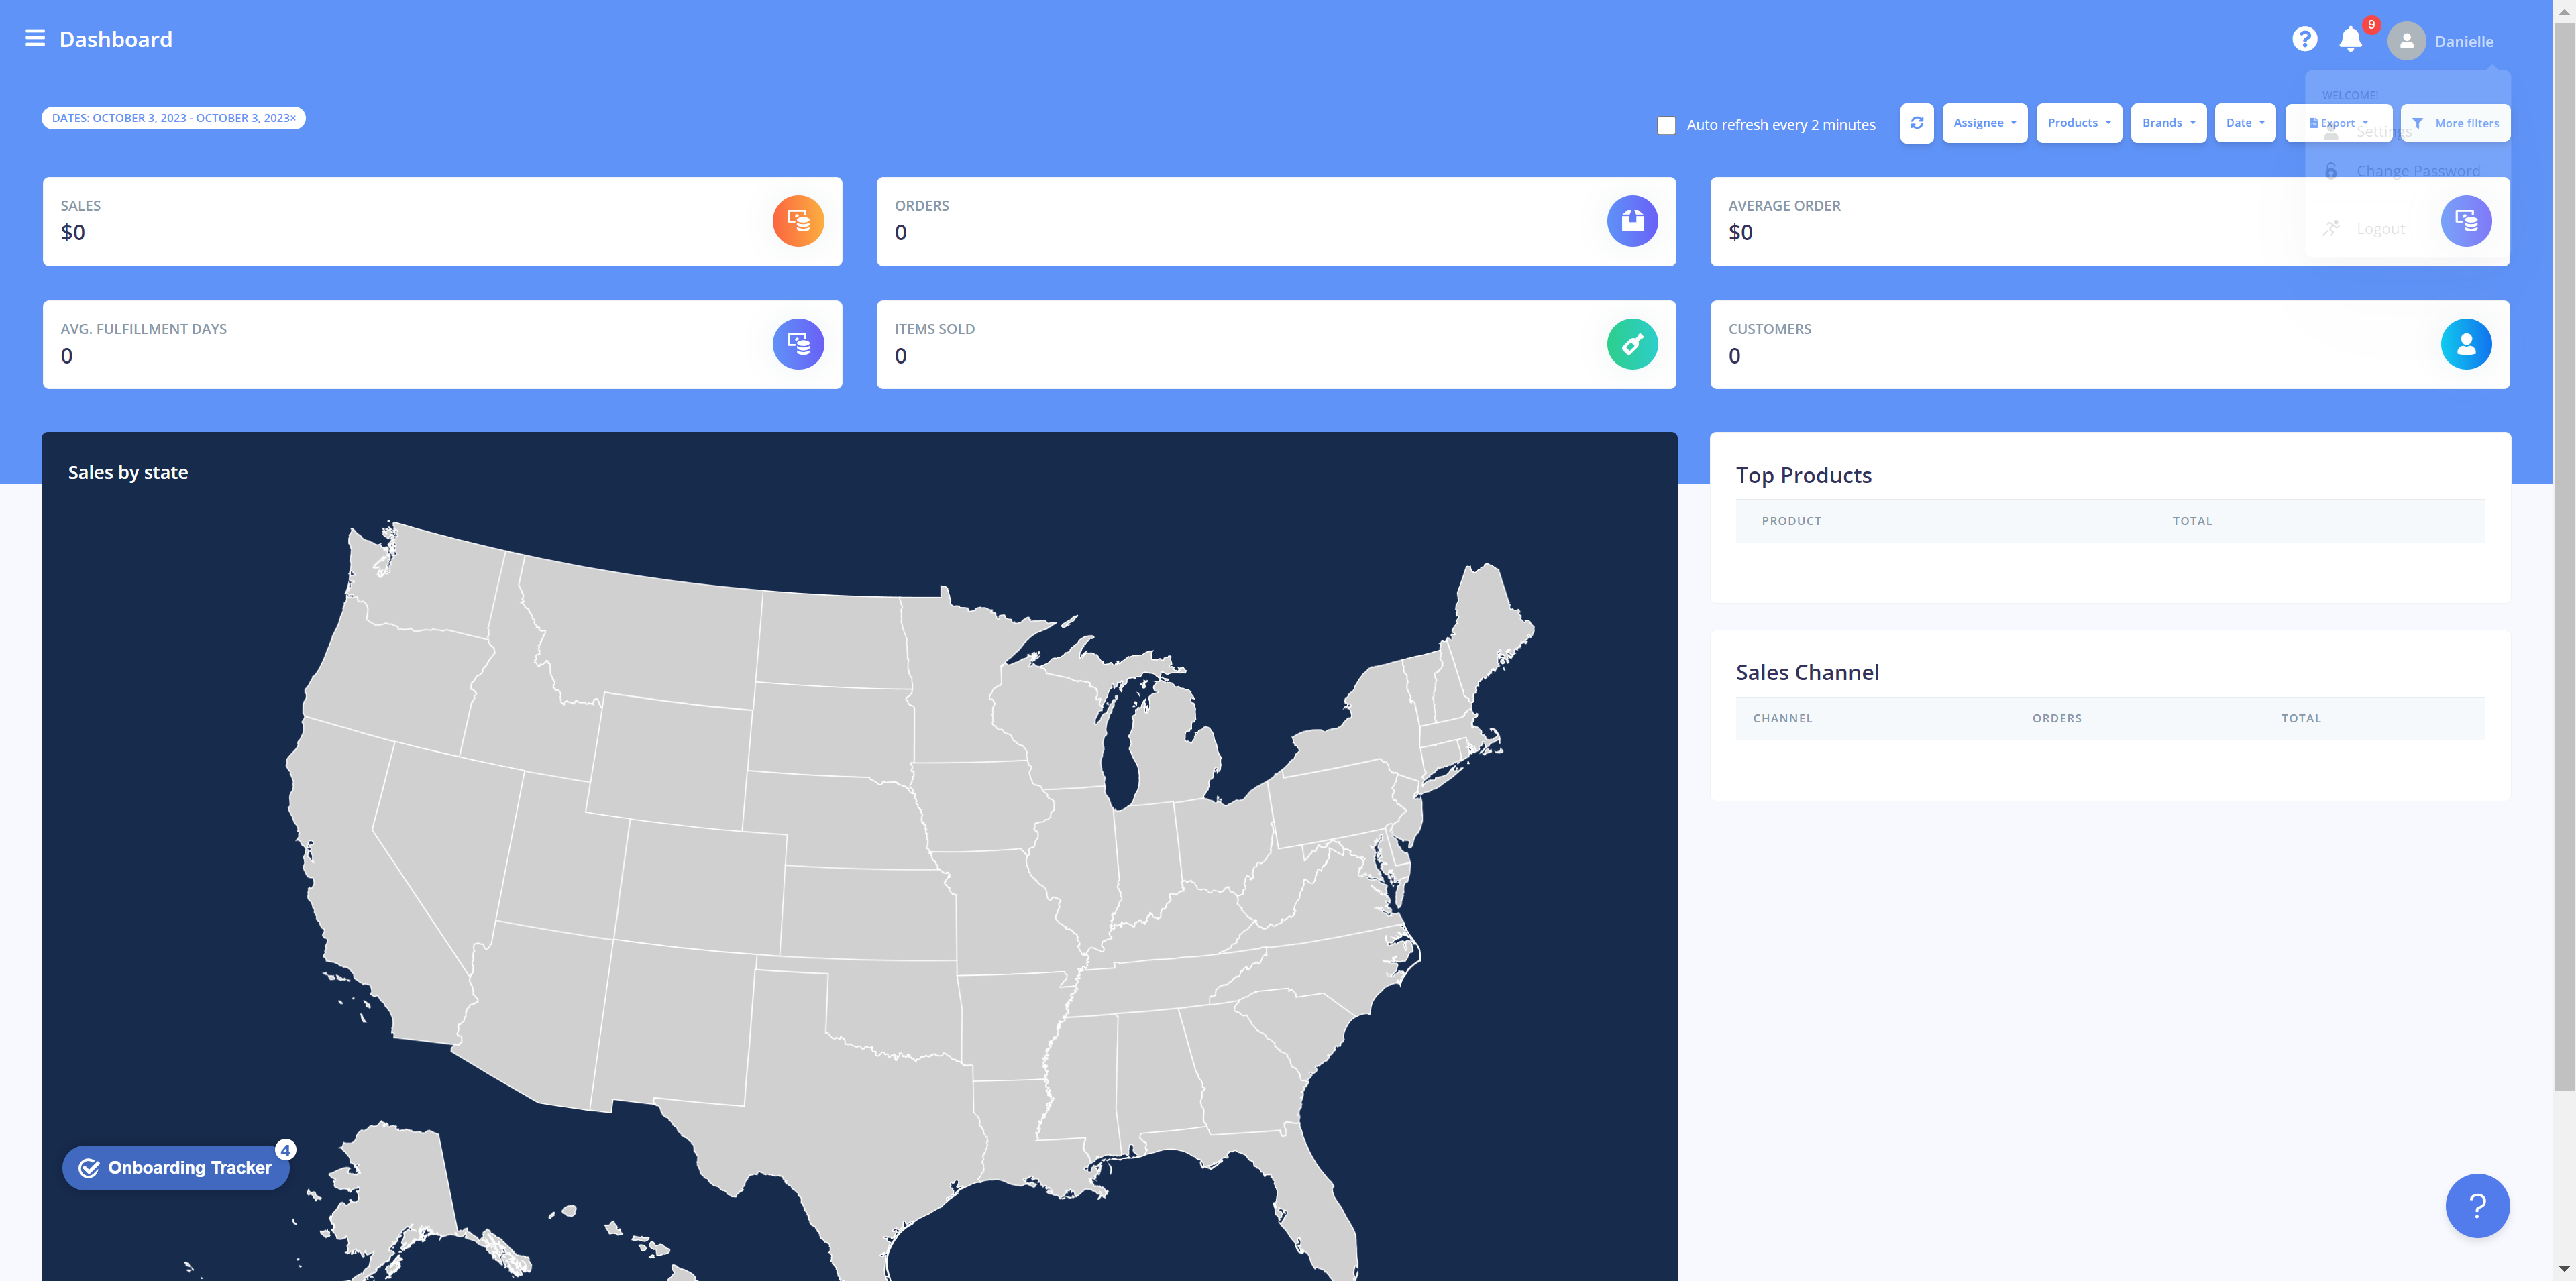Open the More filters menu

pyautogui.click(x=2456, y=121)
